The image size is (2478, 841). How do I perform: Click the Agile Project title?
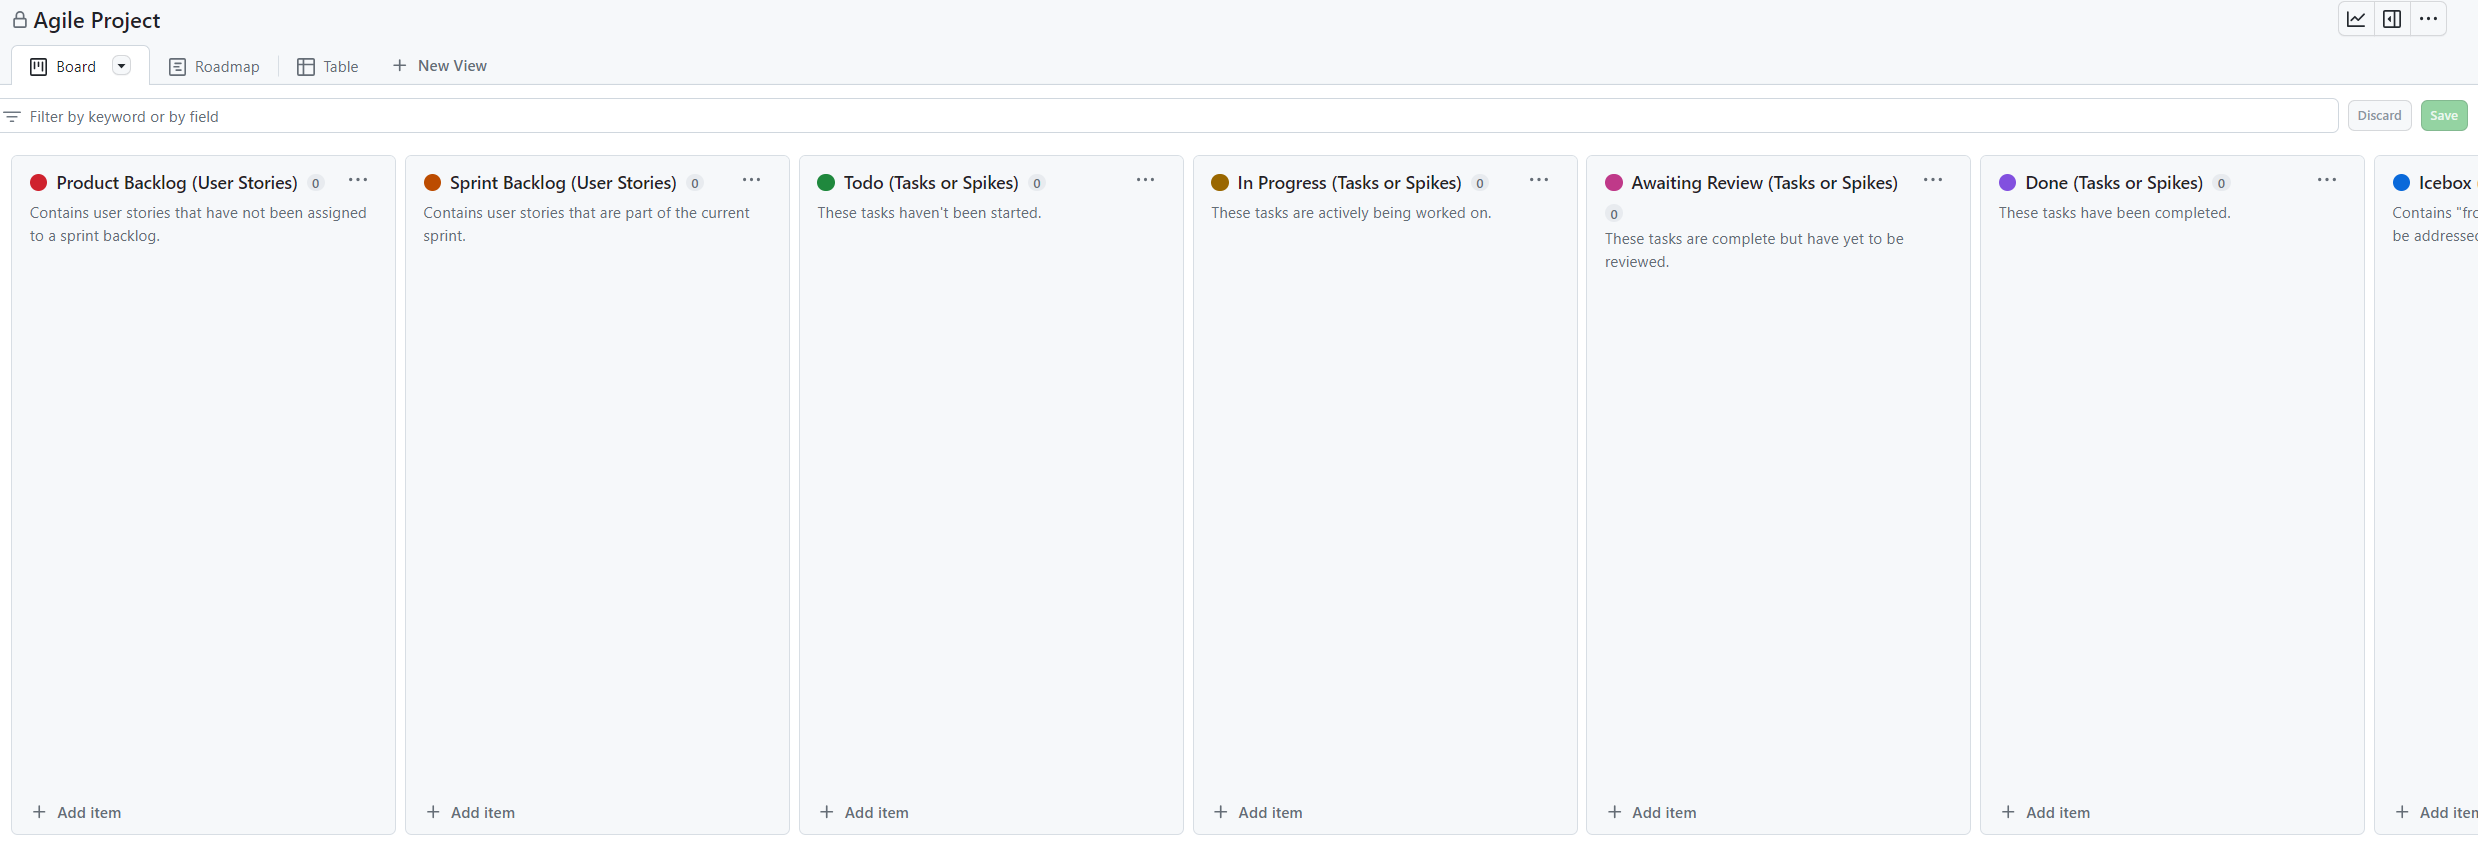pos(97,20)
